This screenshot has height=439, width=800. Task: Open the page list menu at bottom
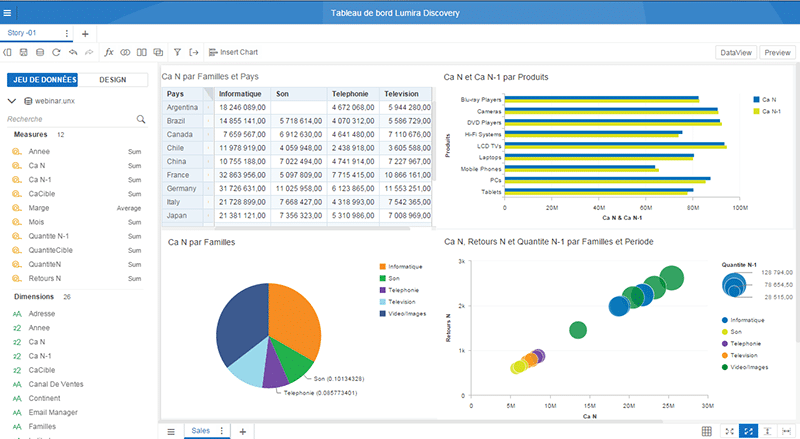171,431
